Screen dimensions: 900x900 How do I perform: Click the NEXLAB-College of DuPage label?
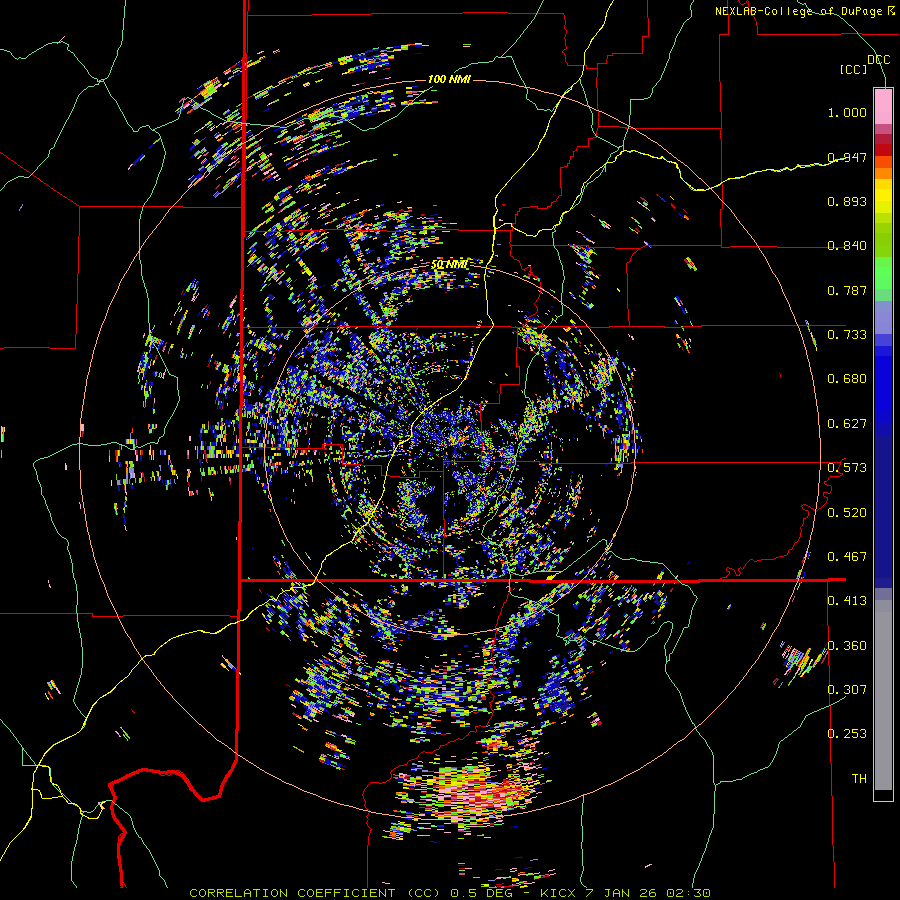(798, 11)
